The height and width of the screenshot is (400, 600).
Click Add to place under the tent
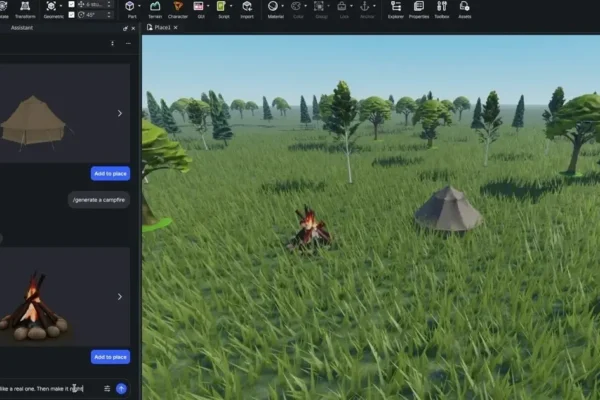[110, 173]
